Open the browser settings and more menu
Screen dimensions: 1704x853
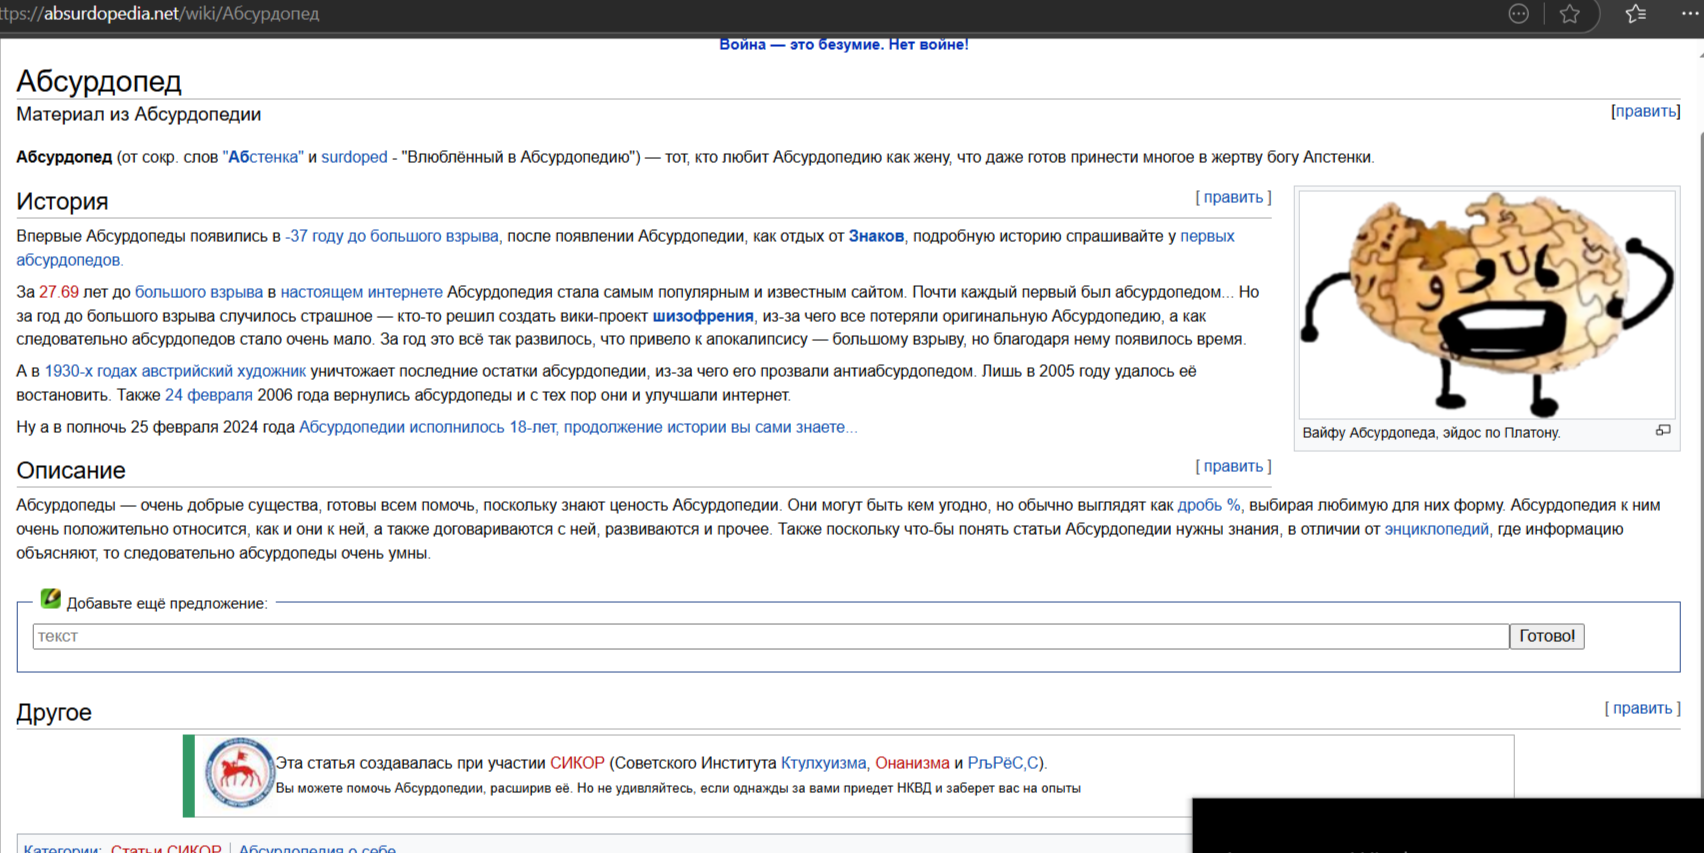pyautogui.click(x=1690, y=14)
